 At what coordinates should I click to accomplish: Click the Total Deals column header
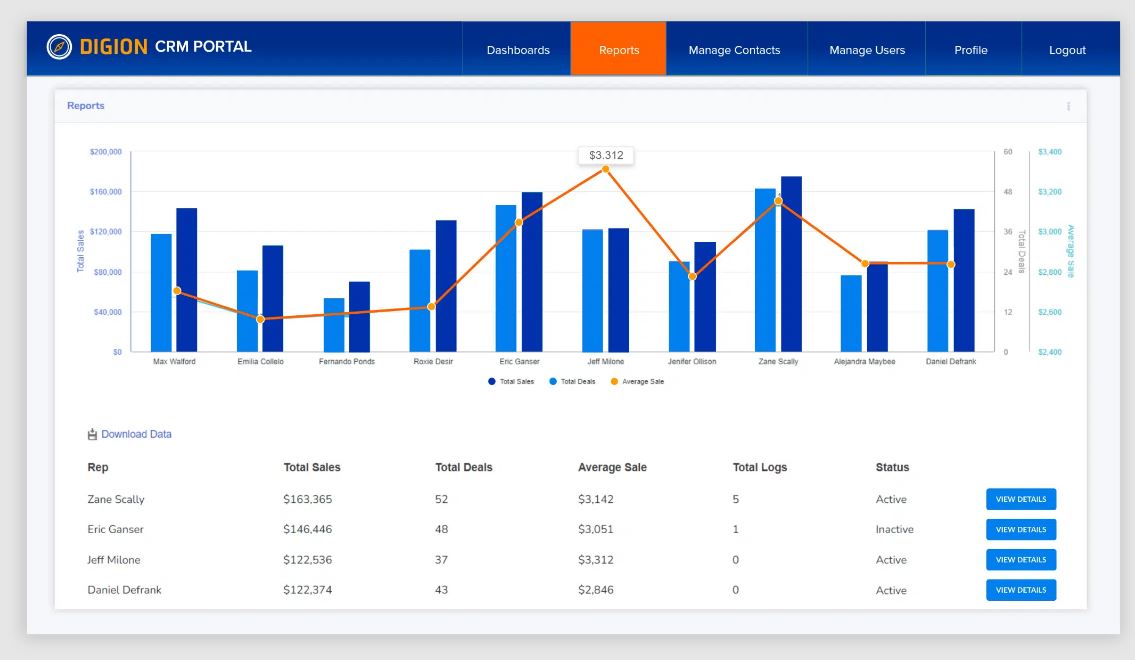coord(463,468)
